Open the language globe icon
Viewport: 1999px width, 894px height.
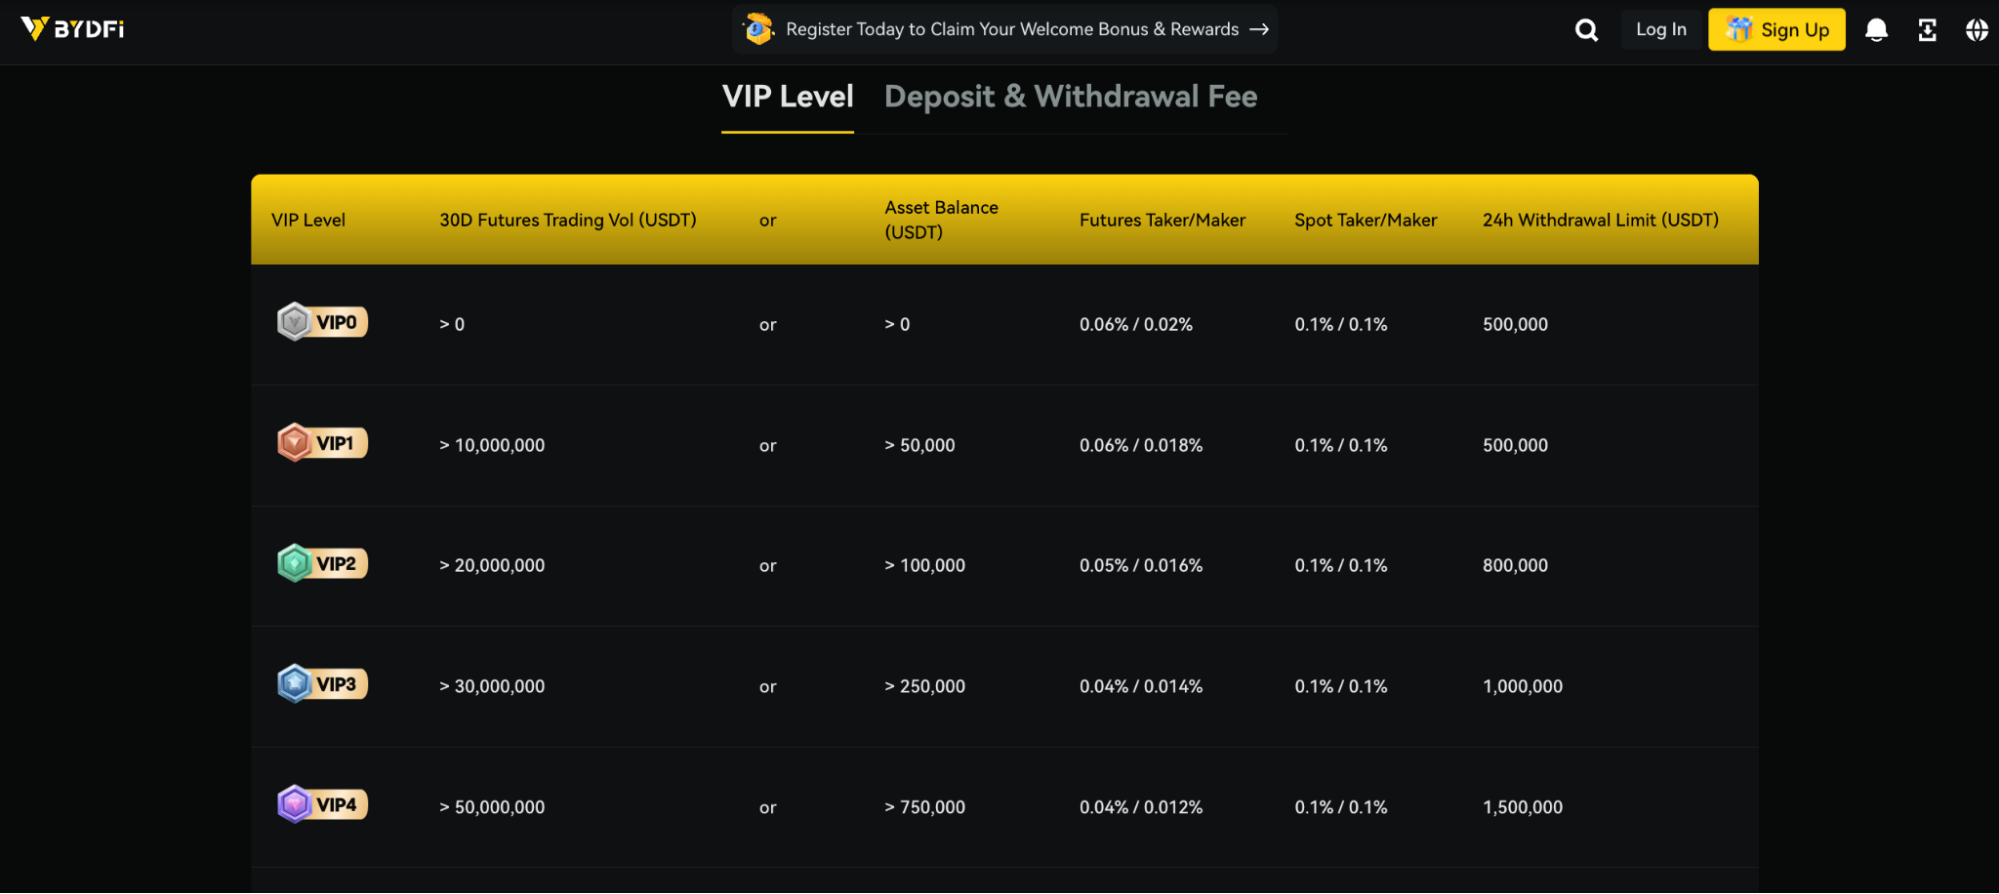(1976, 30)
